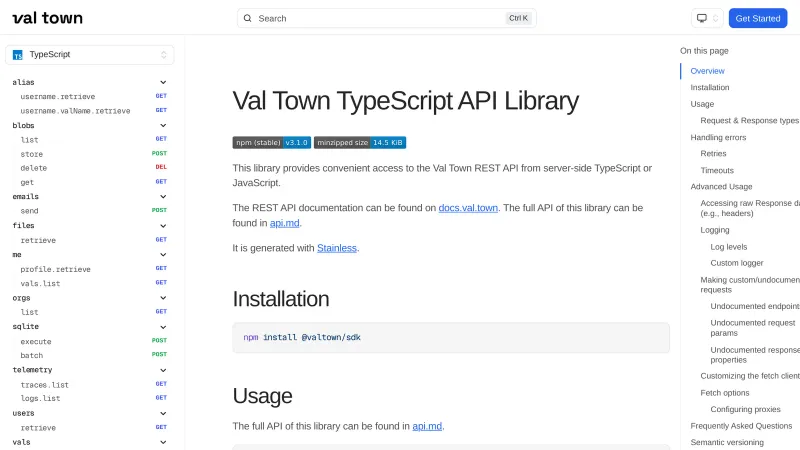
Task: Select blobs store POST endpoint
Action: coord(32,154)
